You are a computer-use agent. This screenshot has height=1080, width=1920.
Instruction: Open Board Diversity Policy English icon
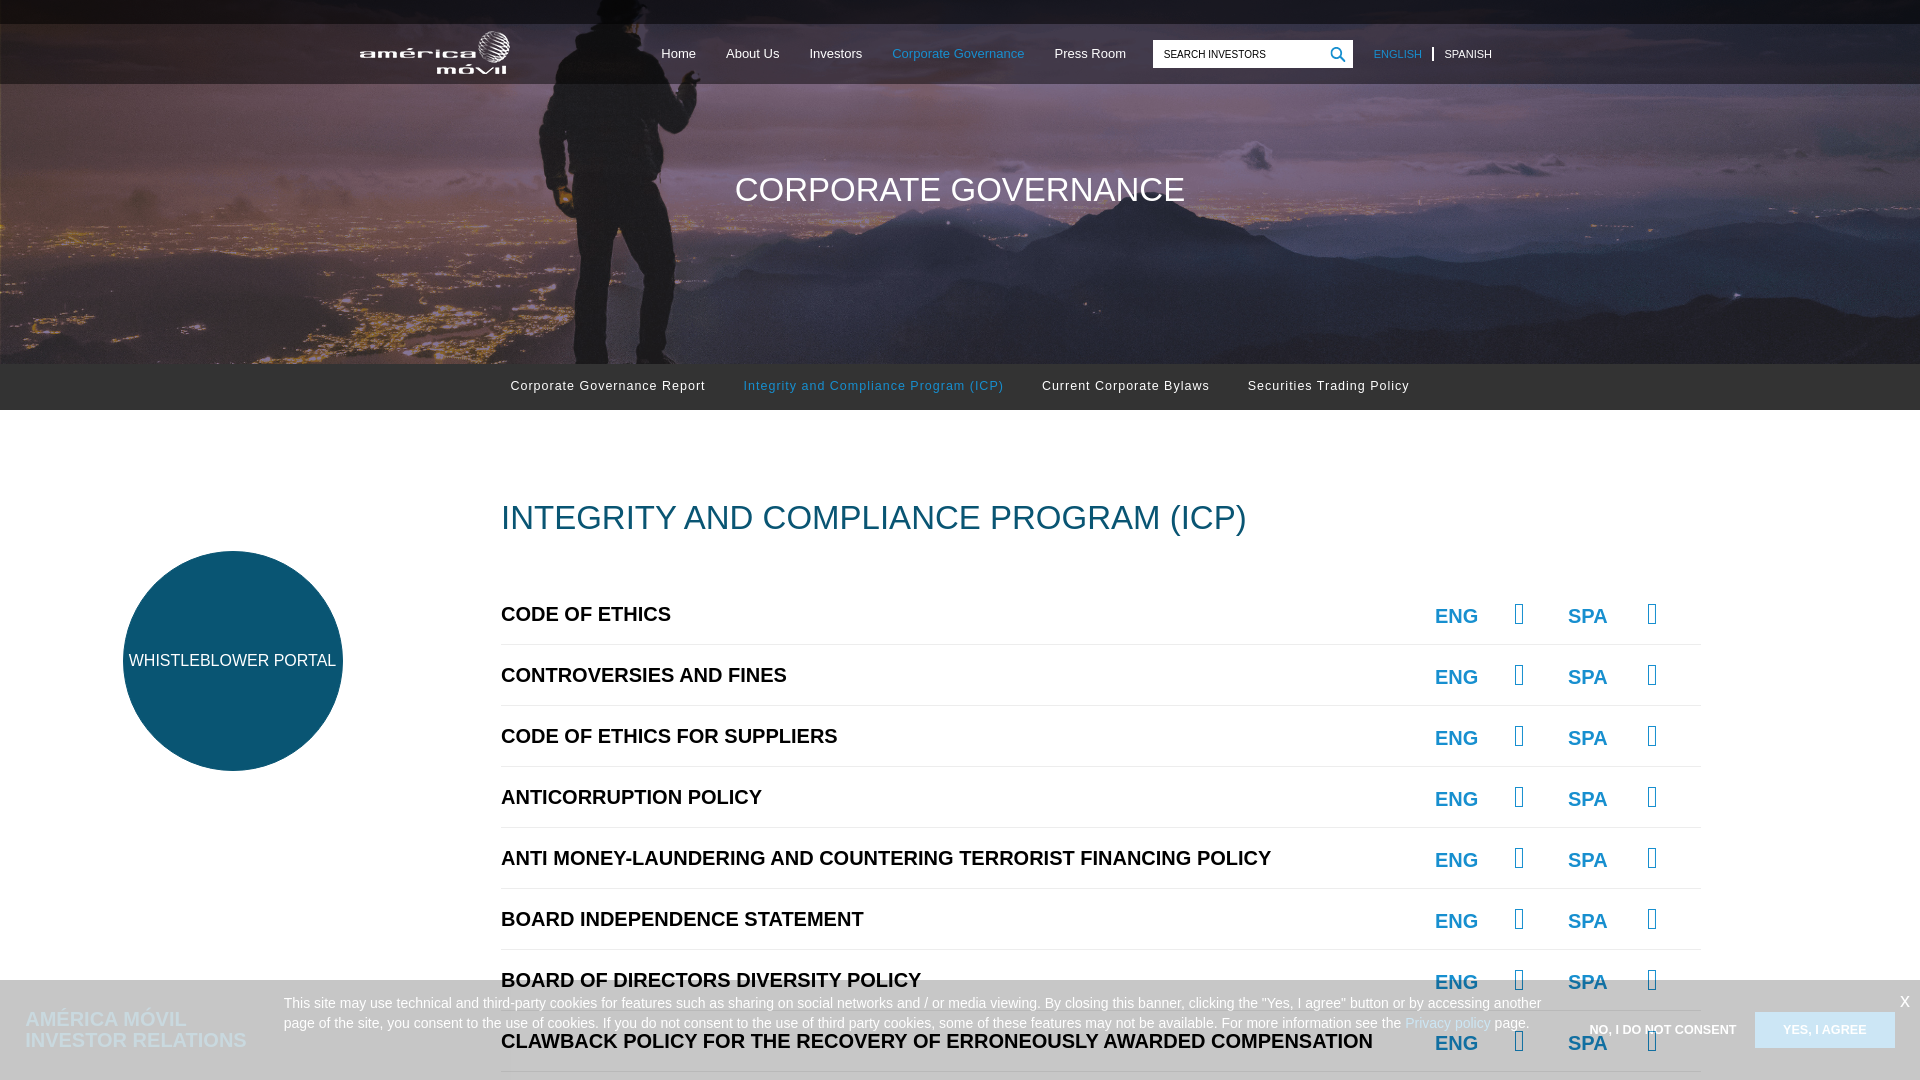point(1519,980)
